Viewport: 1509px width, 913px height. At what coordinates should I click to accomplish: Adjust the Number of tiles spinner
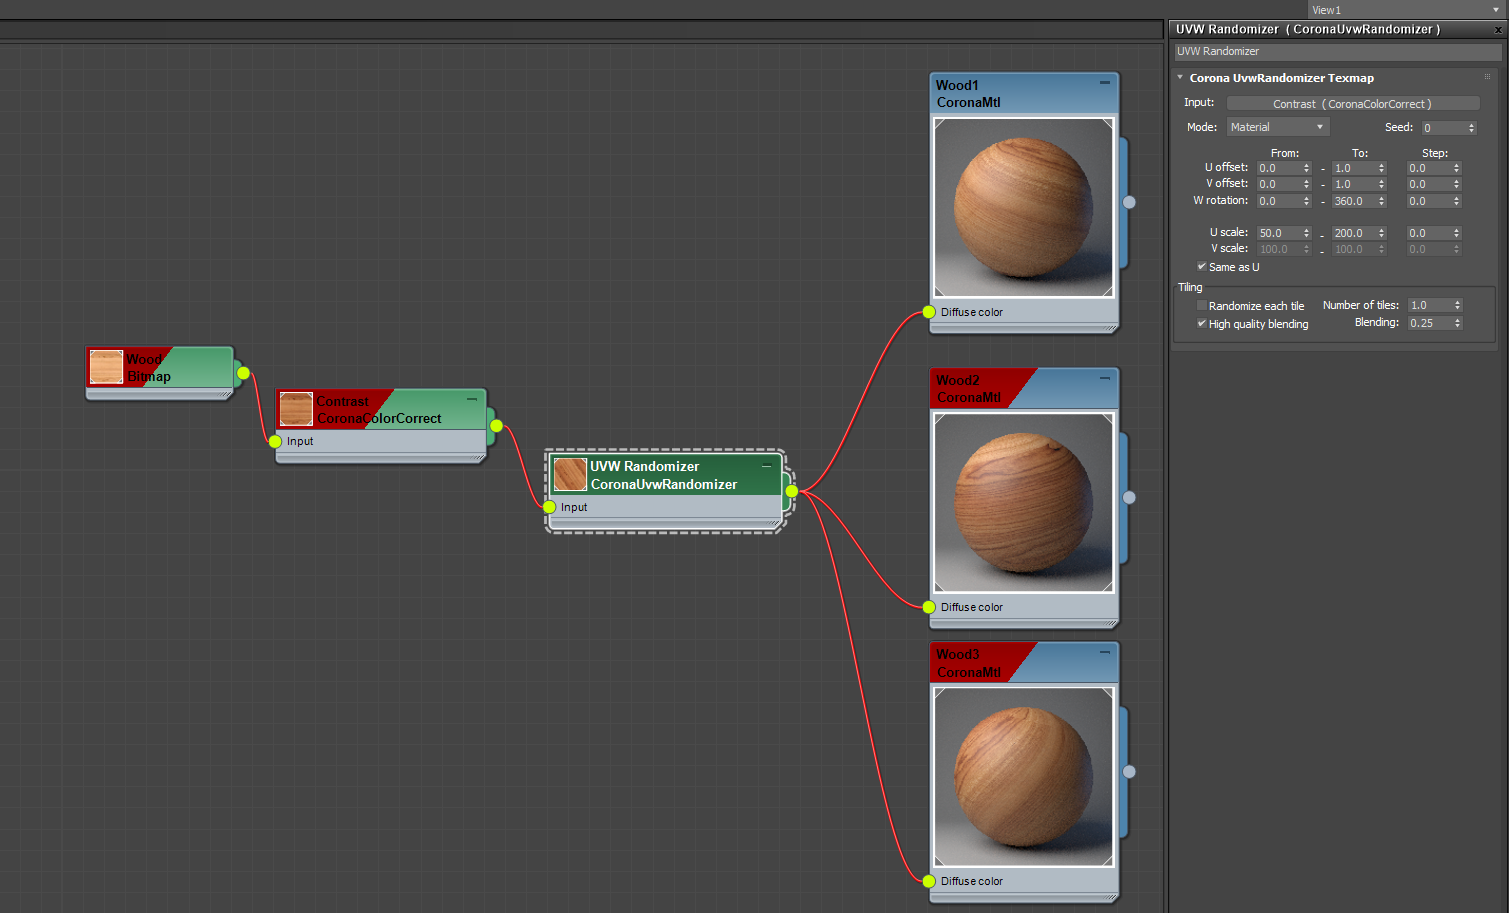coord(1457,305)
